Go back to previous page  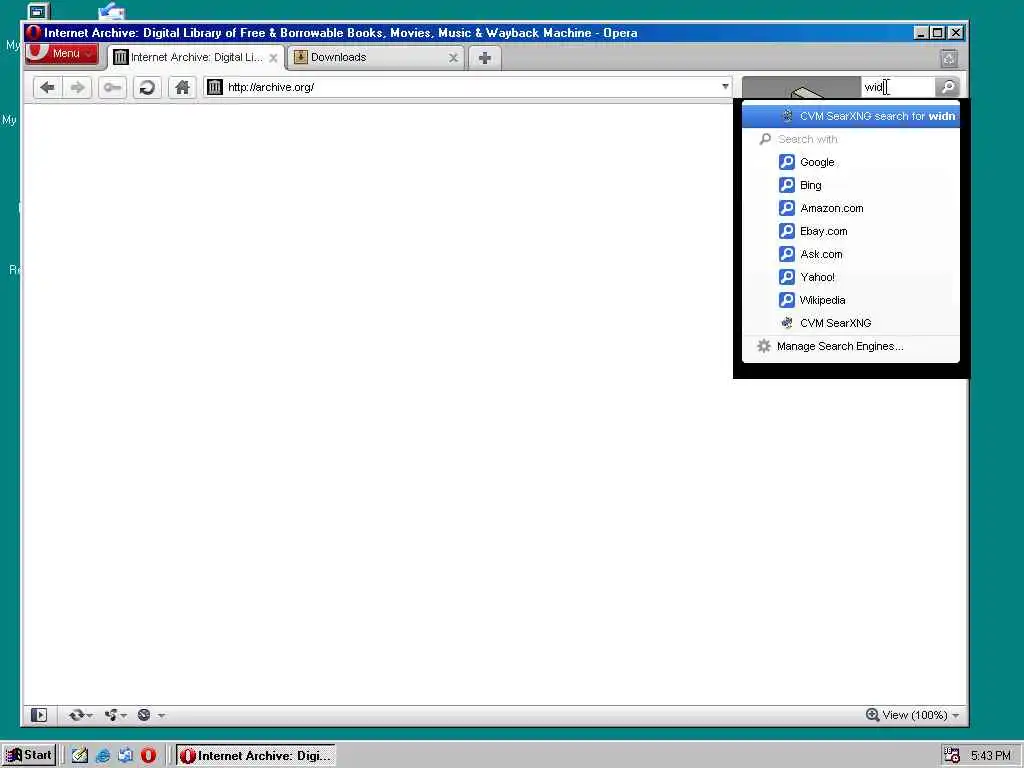point(47,88)
